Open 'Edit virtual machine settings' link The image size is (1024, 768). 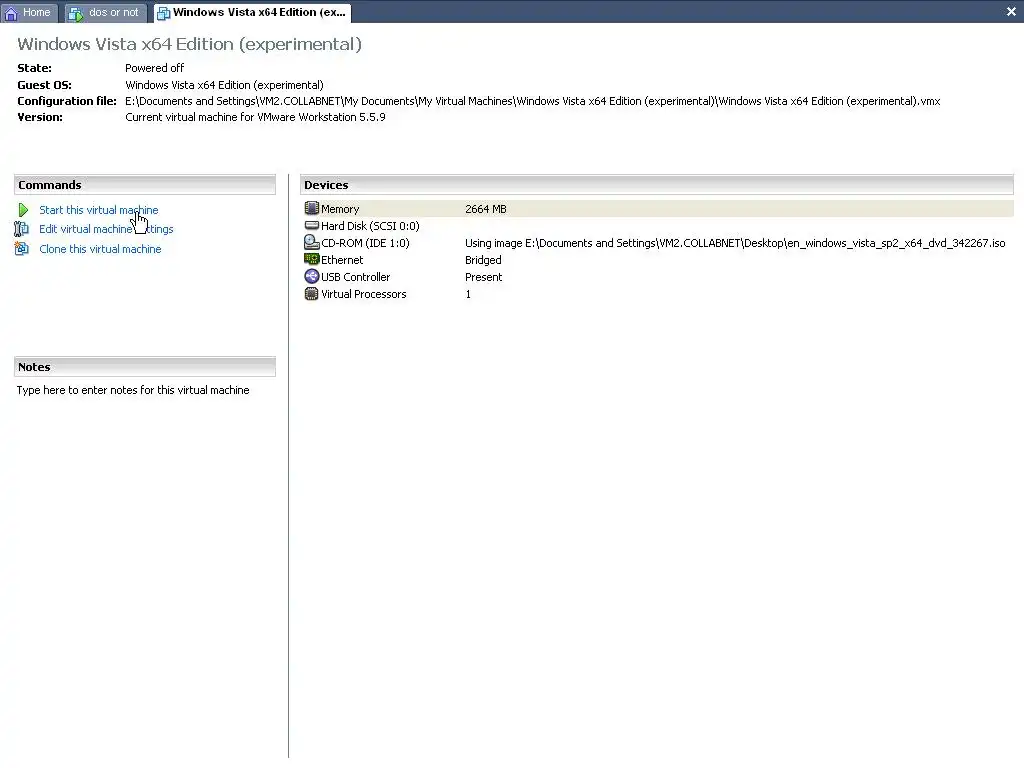click(106, 229)
